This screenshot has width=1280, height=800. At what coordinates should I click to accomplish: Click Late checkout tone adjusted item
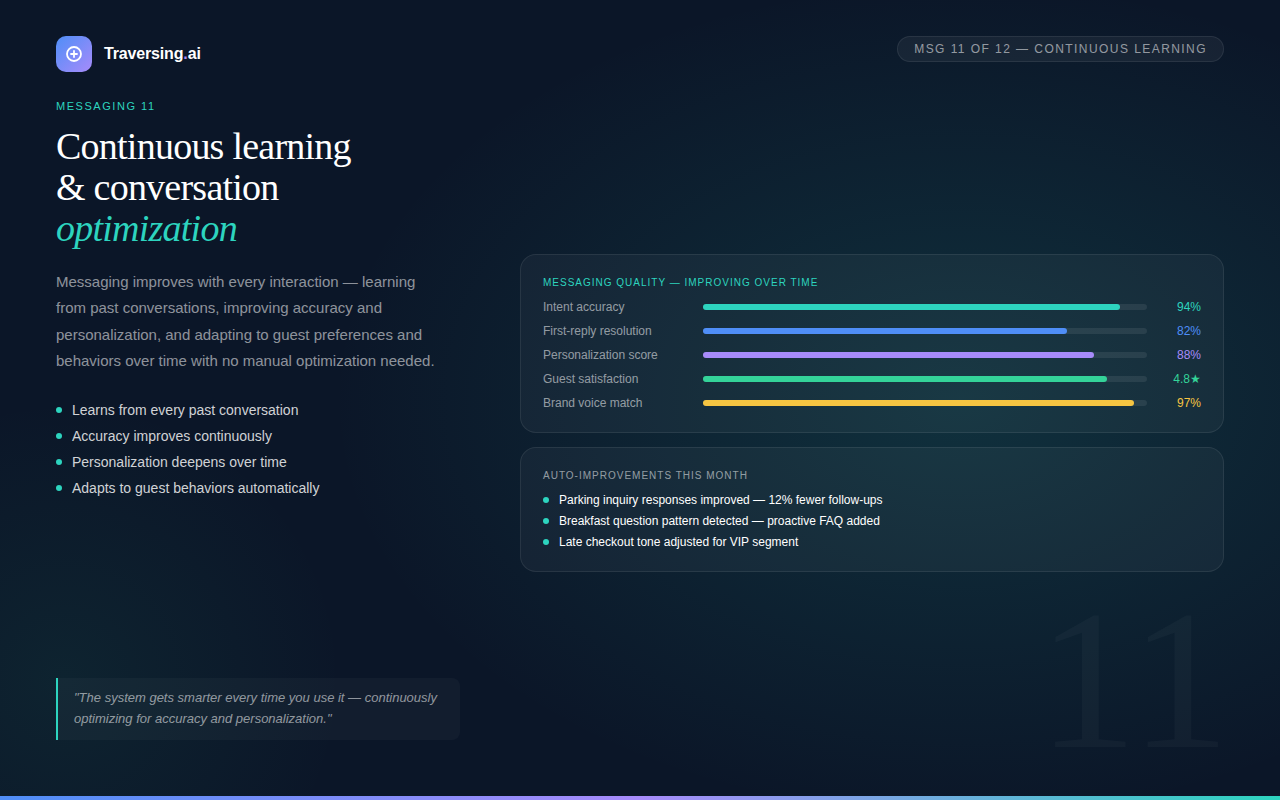(x=678, y=542)
